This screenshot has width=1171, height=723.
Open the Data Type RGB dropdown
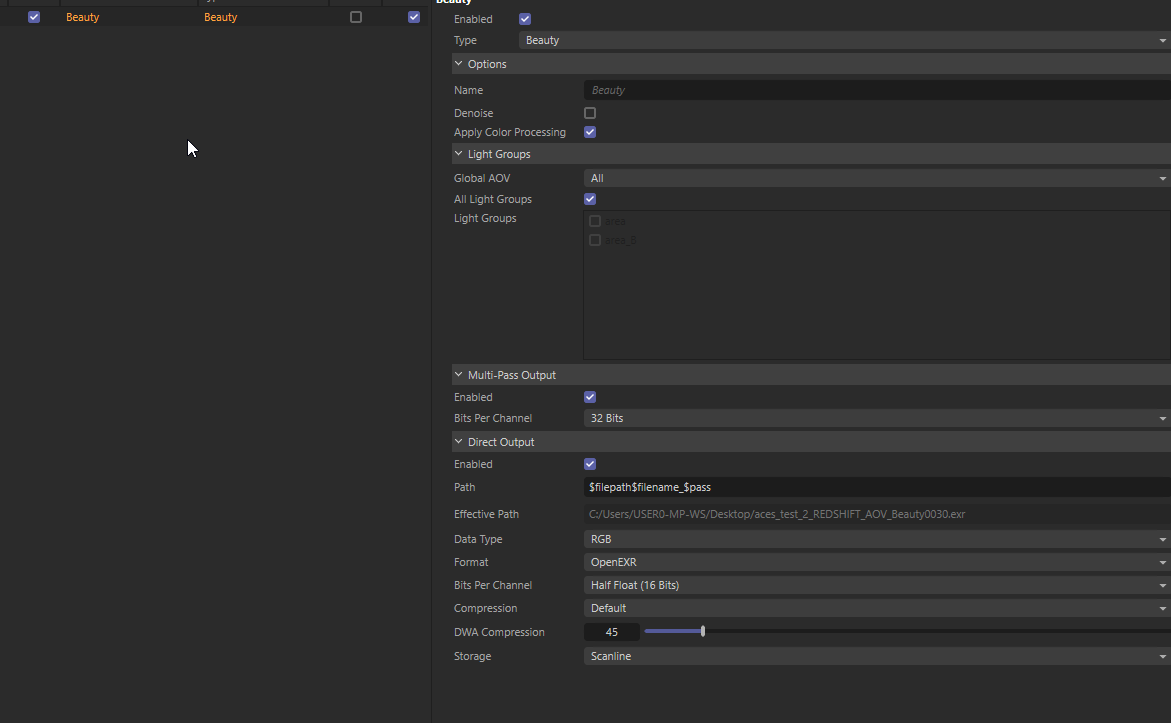click(877, 539)
